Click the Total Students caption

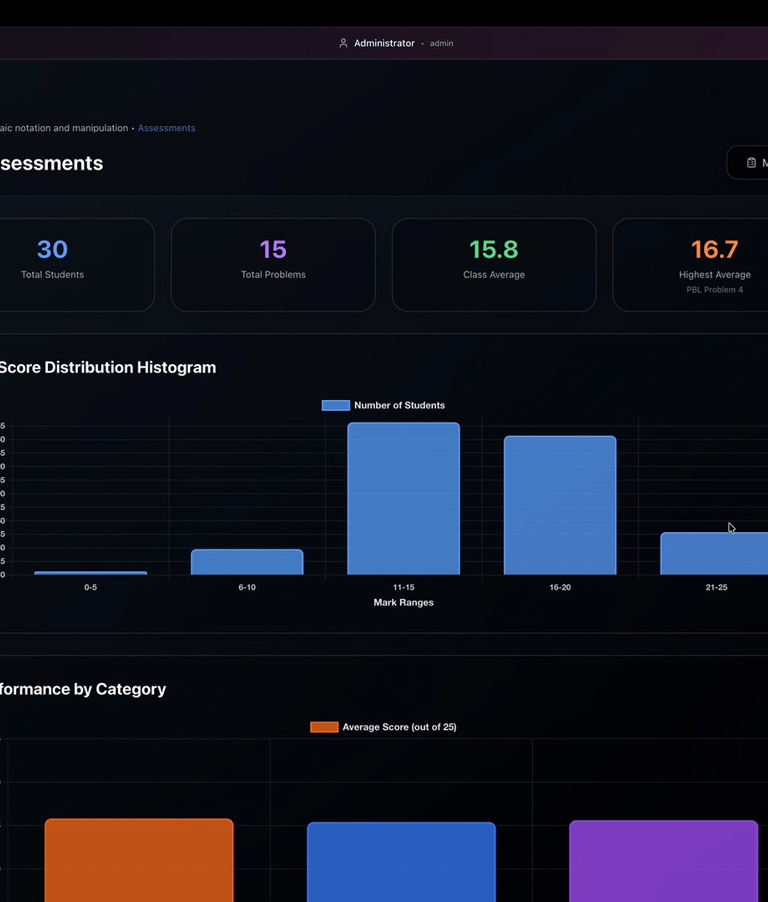click(x=52, y=275)
